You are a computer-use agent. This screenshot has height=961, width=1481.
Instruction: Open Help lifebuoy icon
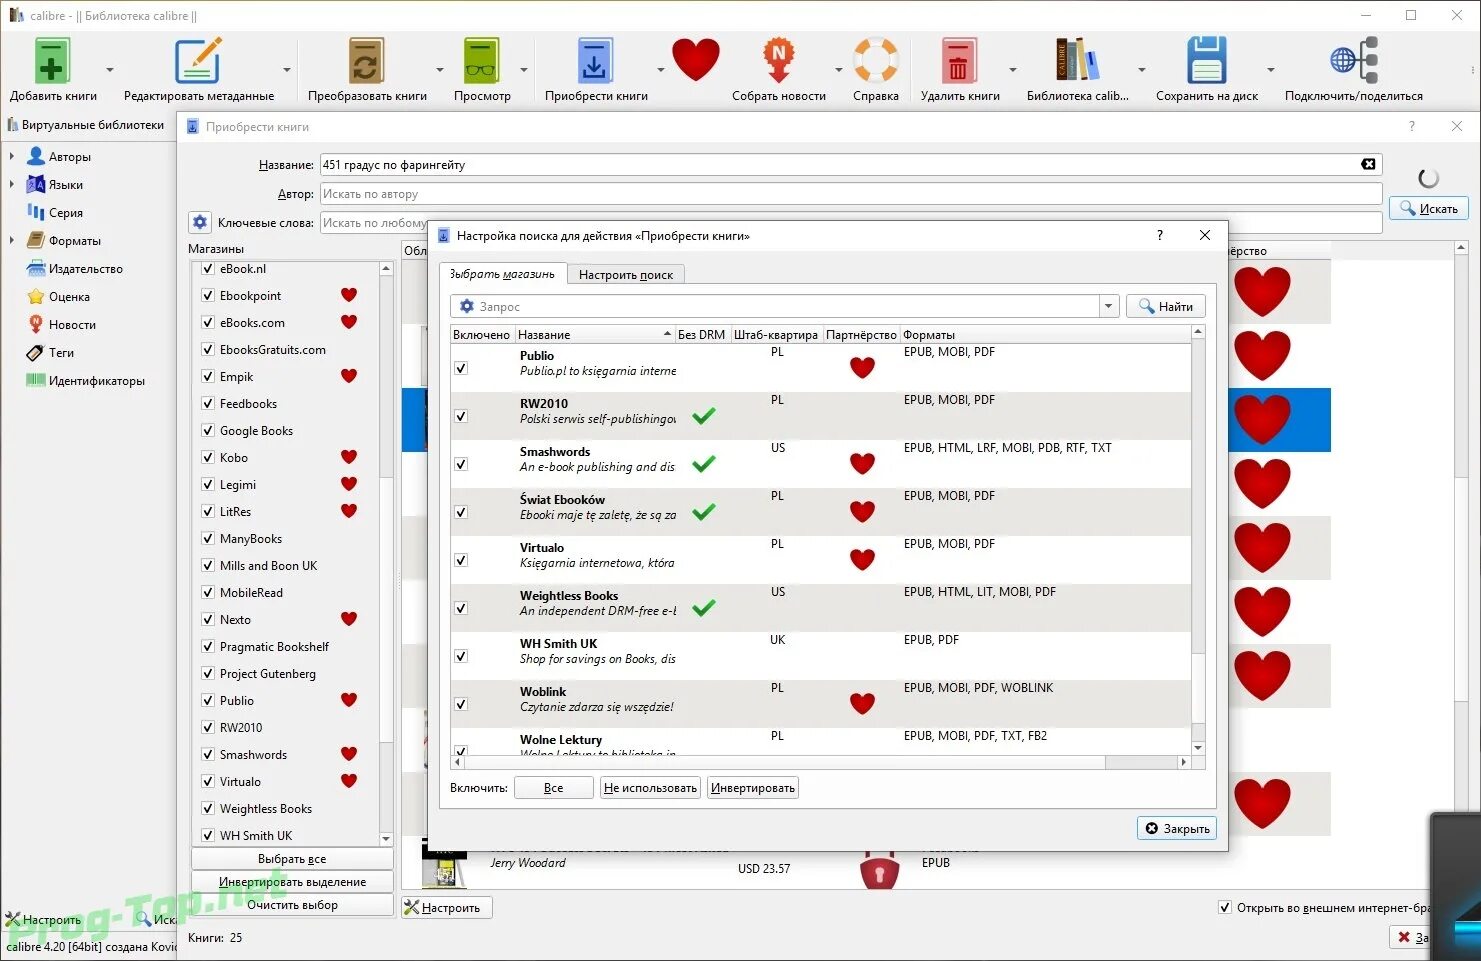click(x=876, y=60)
